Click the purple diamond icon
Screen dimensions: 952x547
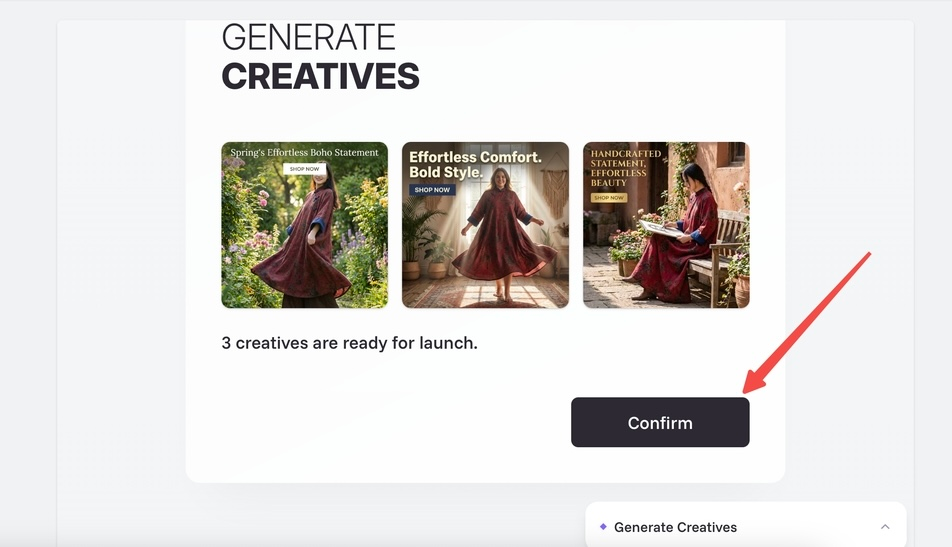pyautogui.click(x=603, y=526)
